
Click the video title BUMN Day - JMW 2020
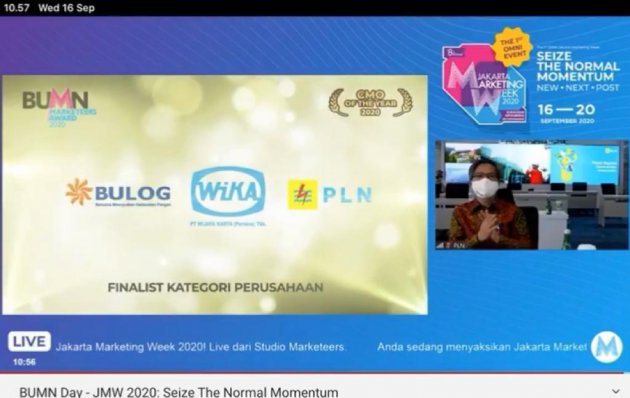(x=179, y=392)
